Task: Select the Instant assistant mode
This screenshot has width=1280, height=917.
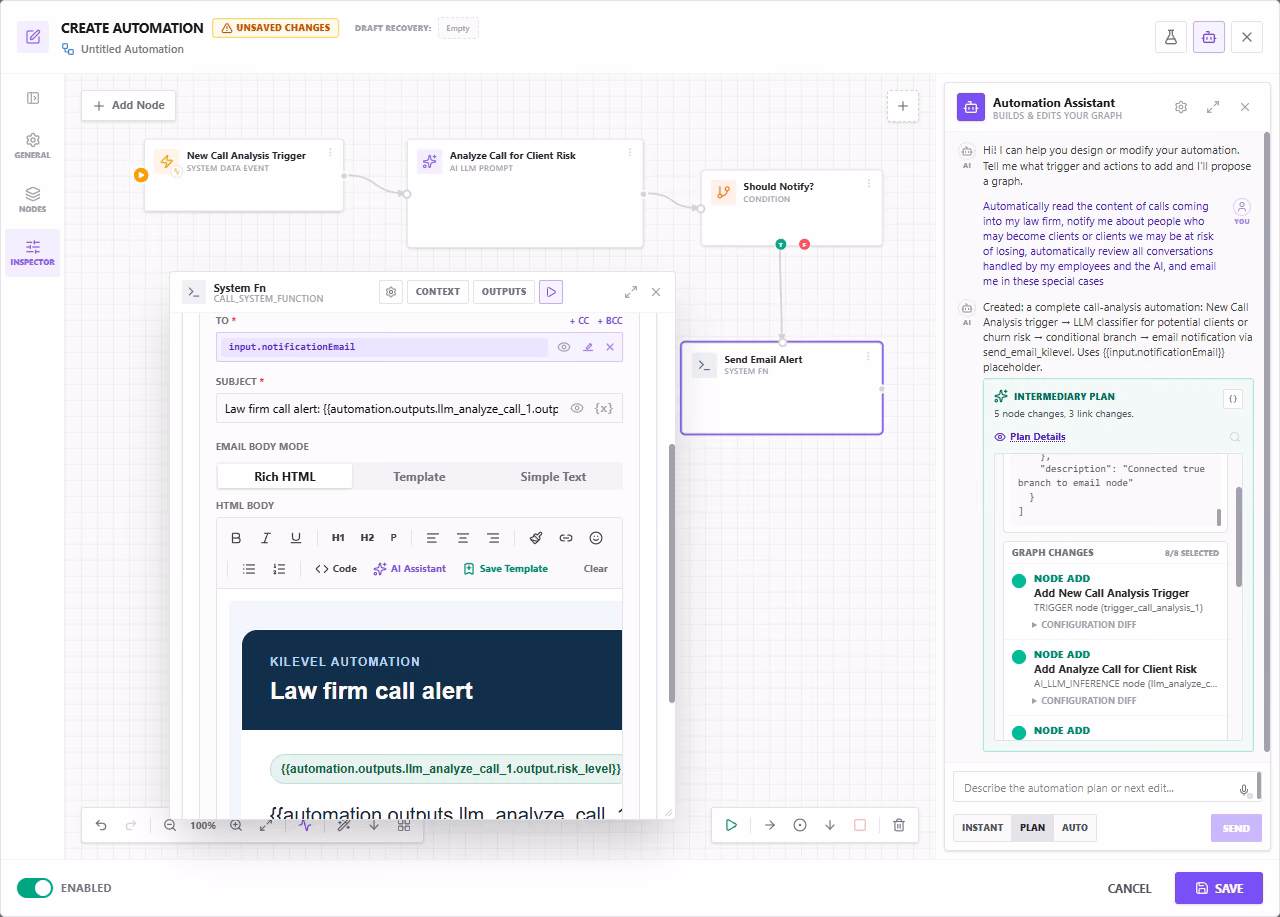Action: pos(982,828)
